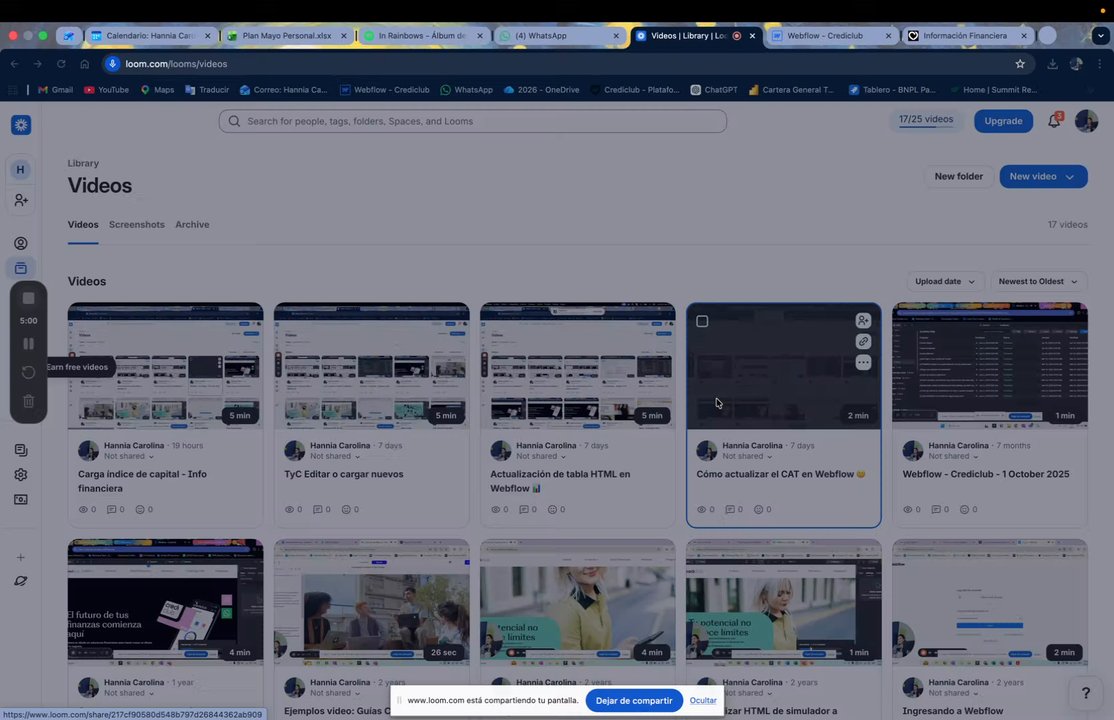Viewport: 1114px width, 720px height.
Task: Click the sidebar icon below the plus
Action: (21, 581)
